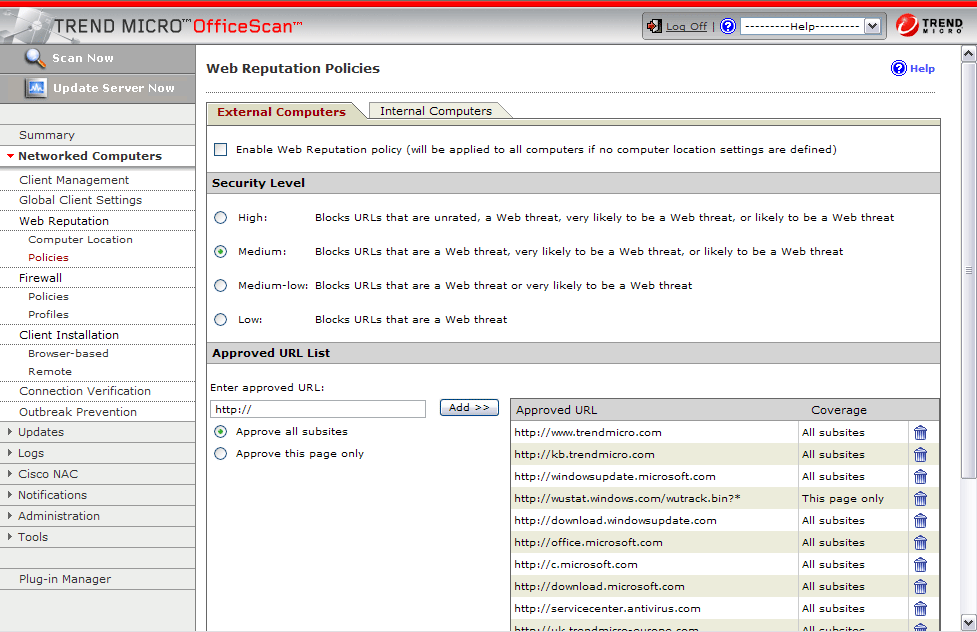Delete download.windowsupdate.com entry

920,520
